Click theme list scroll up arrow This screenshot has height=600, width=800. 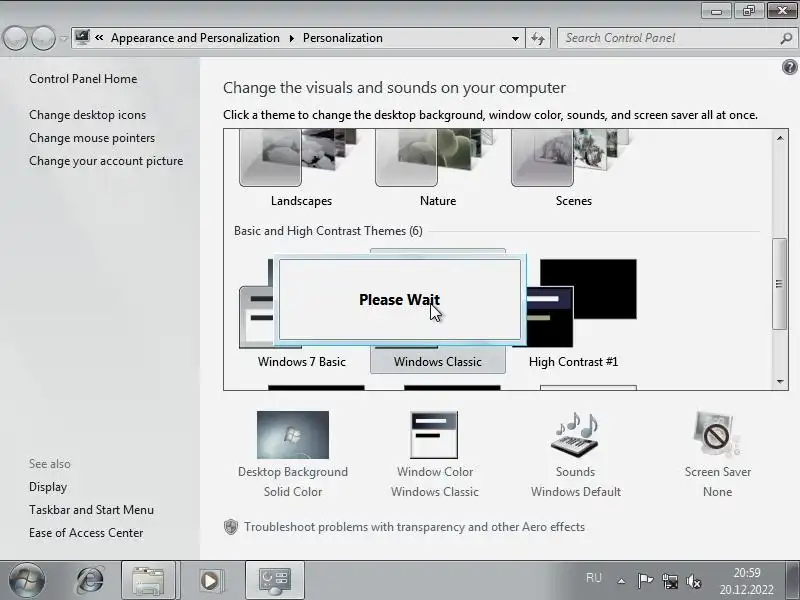click(x=780, y=138)
